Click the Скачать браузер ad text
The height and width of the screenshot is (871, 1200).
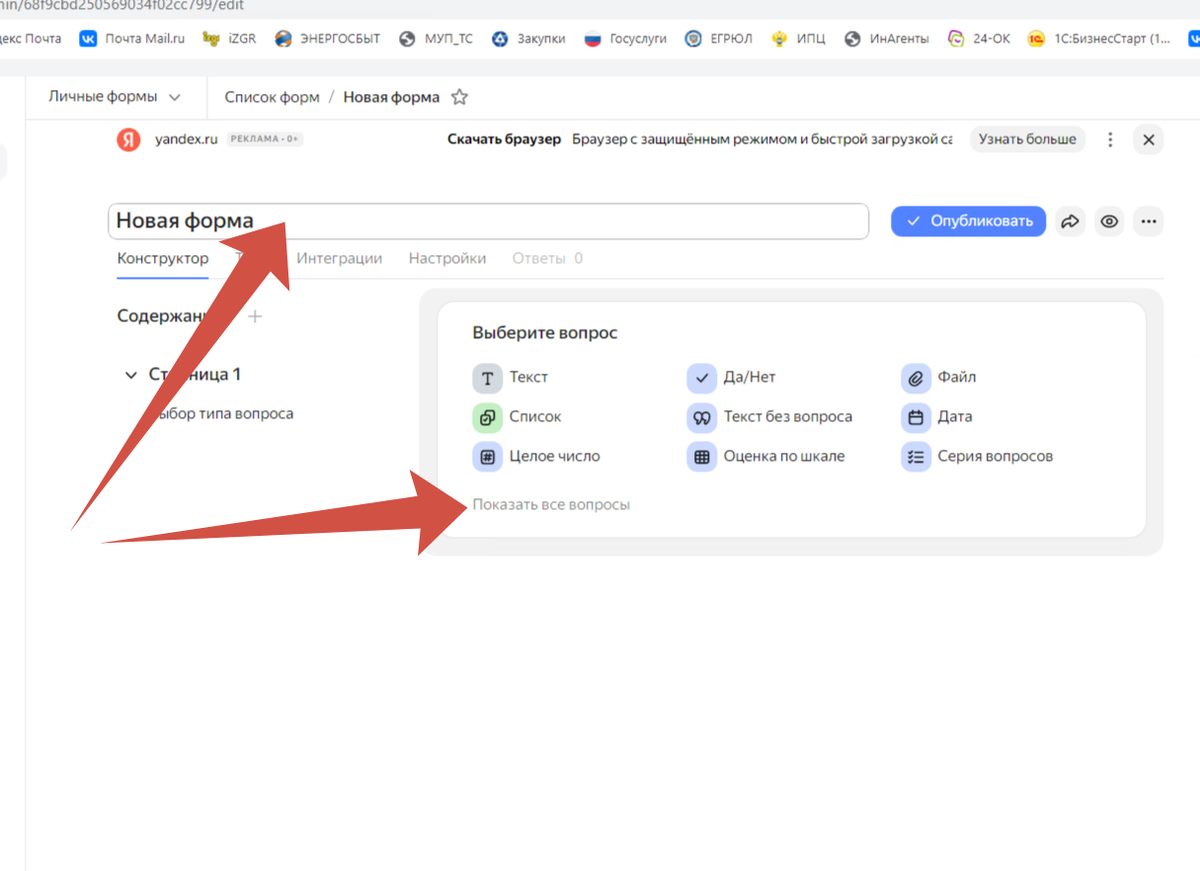(x=504, y=139)
